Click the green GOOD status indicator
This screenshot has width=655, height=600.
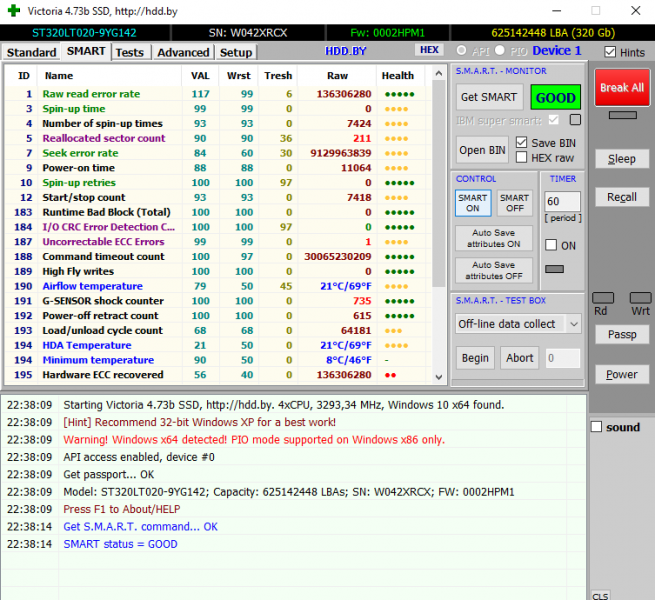pyautogui.click(x=555, y=97)
